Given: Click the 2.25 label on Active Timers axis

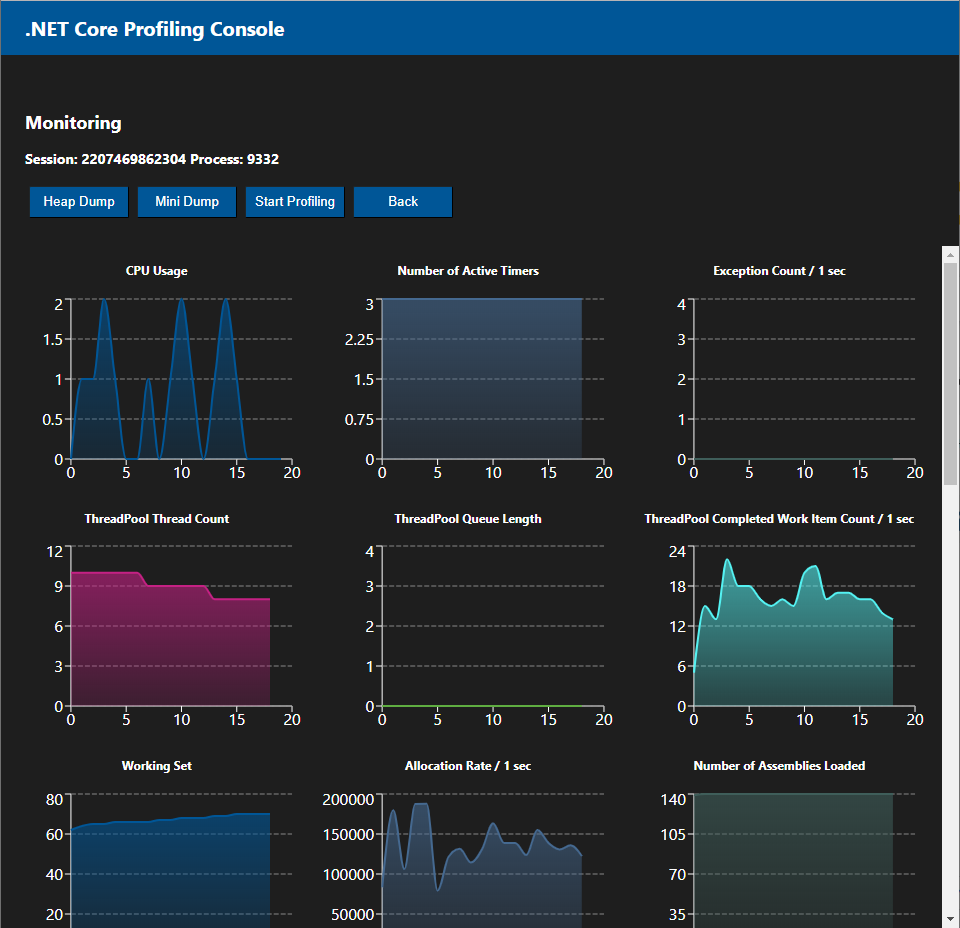Looking at the screenshot, I should 359,340.
